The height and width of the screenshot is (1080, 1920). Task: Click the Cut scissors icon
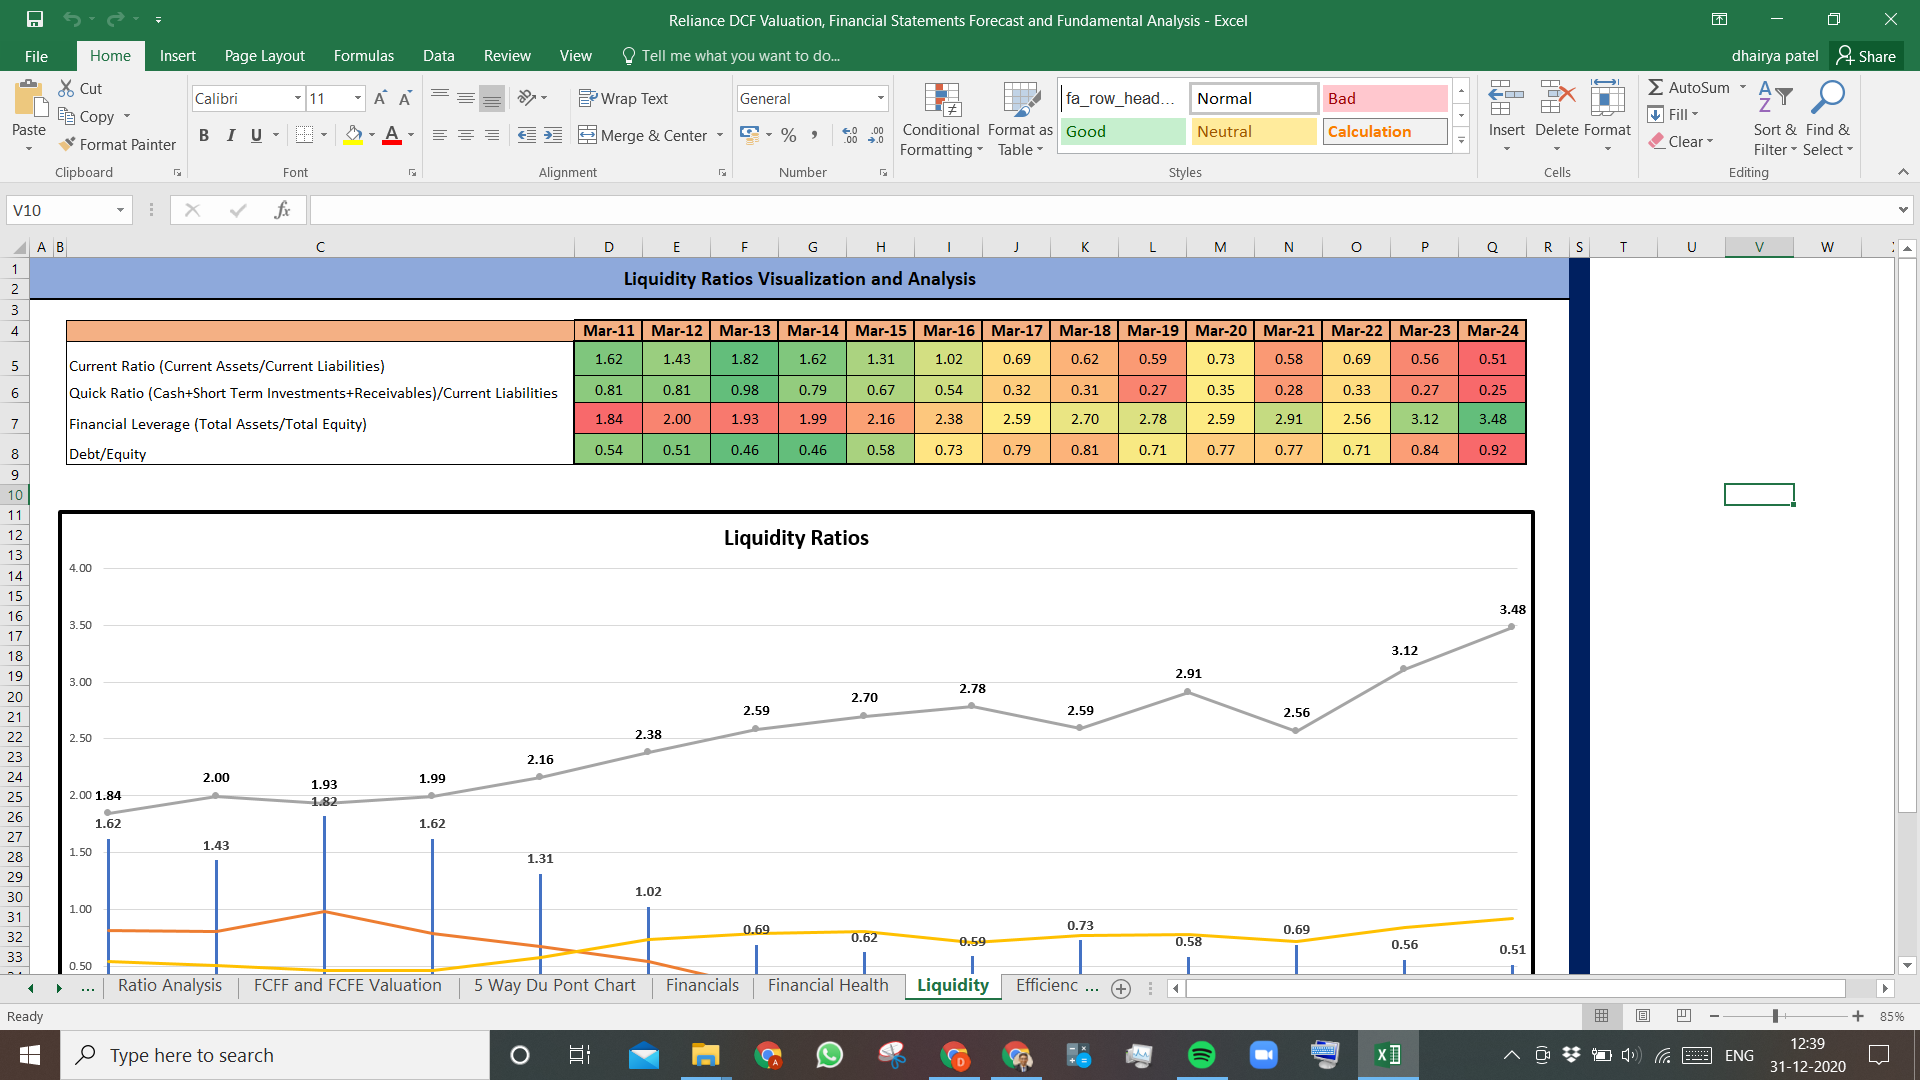click(x=67, y=88)
